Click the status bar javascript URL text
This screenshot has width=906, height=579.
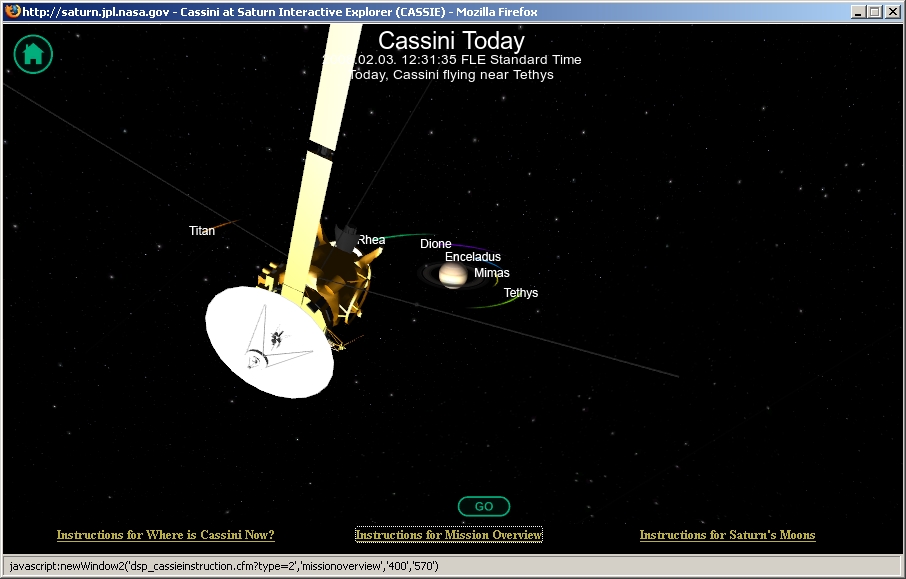224,566
